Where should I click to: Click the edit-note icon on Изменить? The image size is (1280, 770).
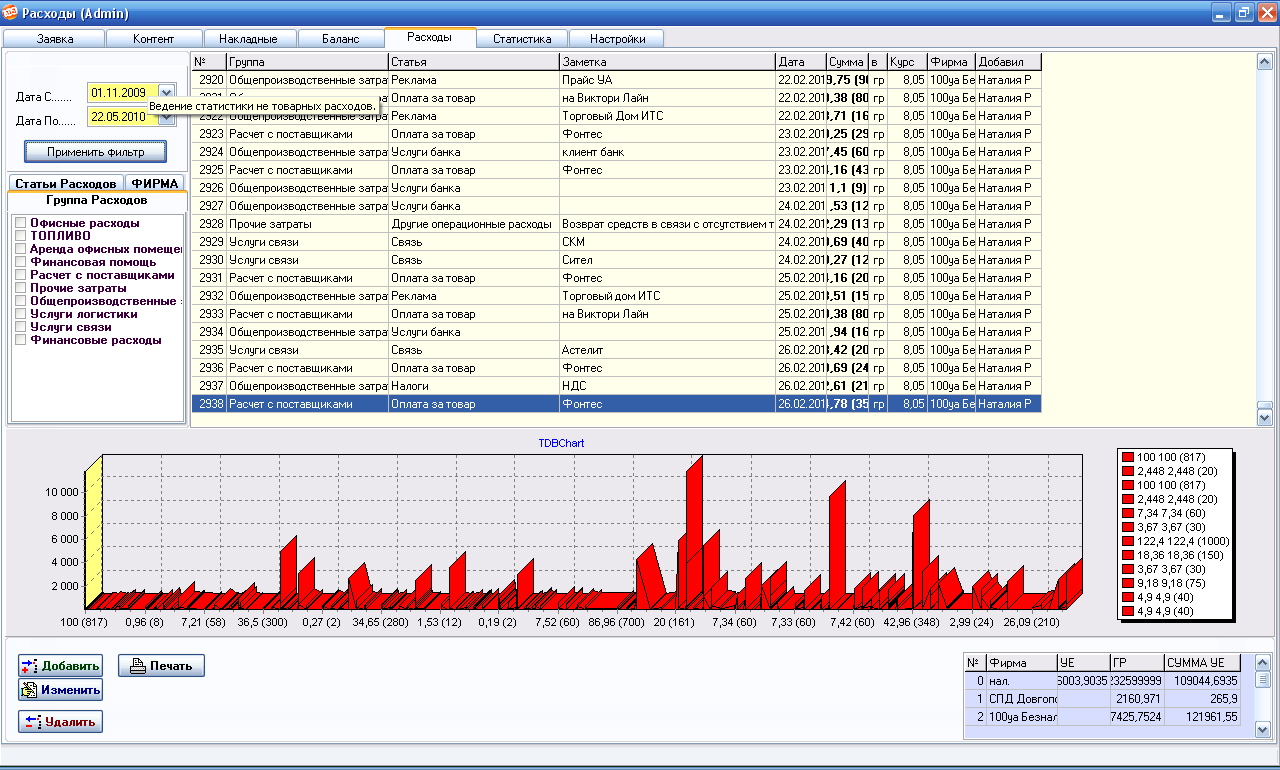click(x=30, y=690)
